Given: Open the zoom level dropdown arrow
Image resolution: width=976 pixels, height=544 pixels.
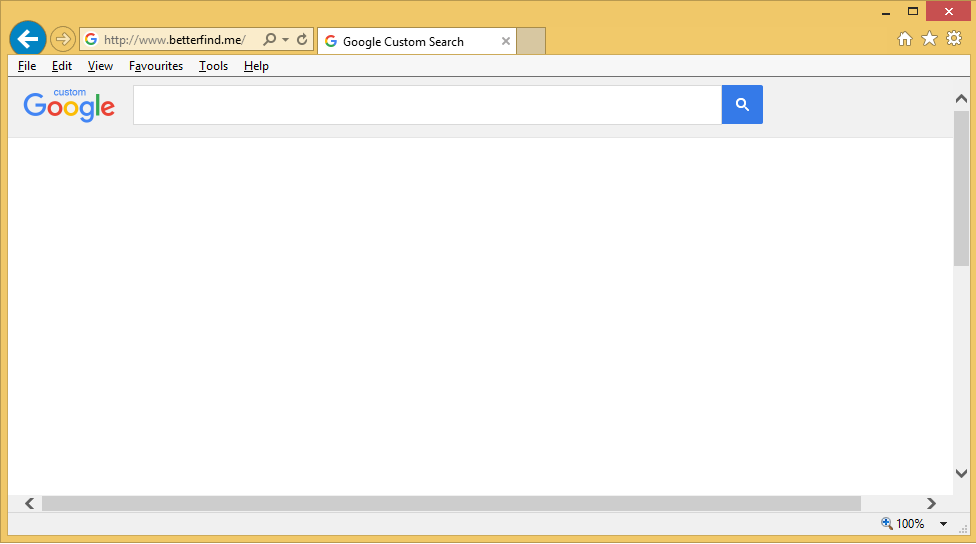Looking at the screenshot, I should tap(943, 524).
